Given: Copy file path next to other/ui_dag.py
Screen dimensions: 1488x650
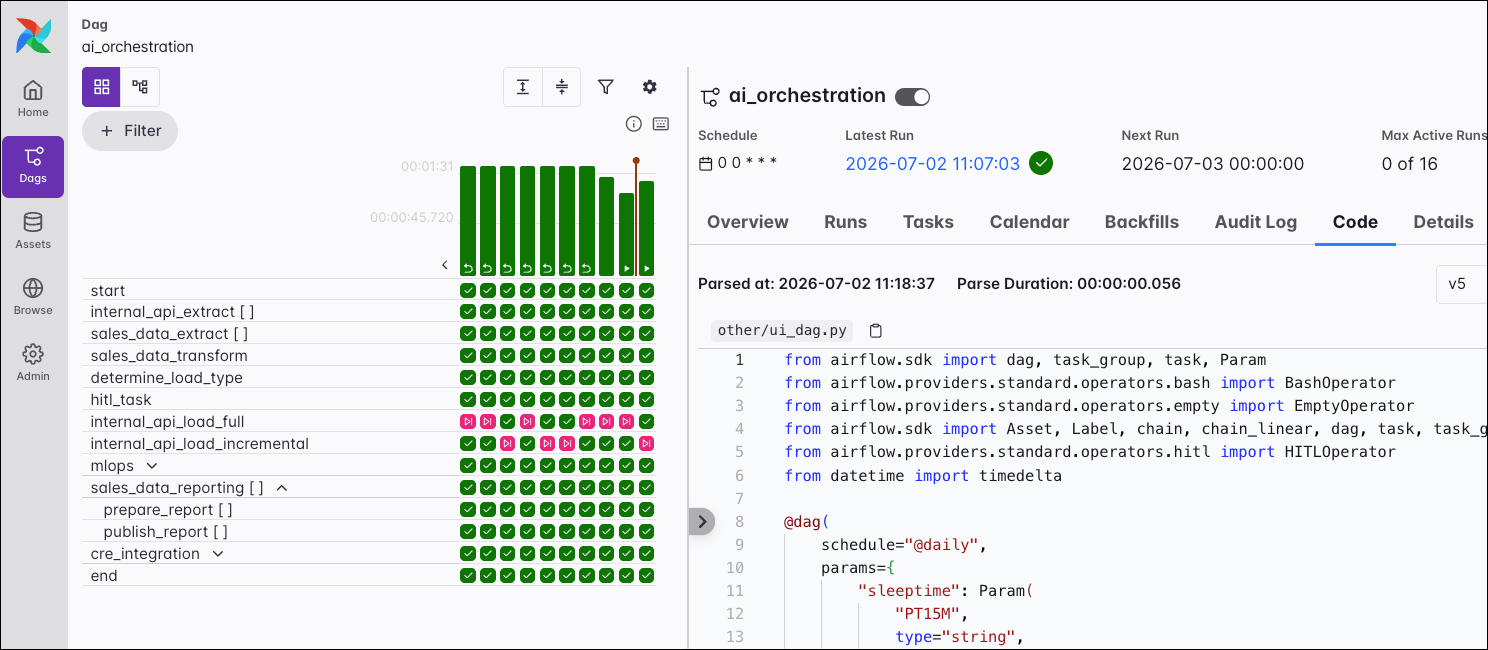Looking at the screenshot, I should [875, 331].
